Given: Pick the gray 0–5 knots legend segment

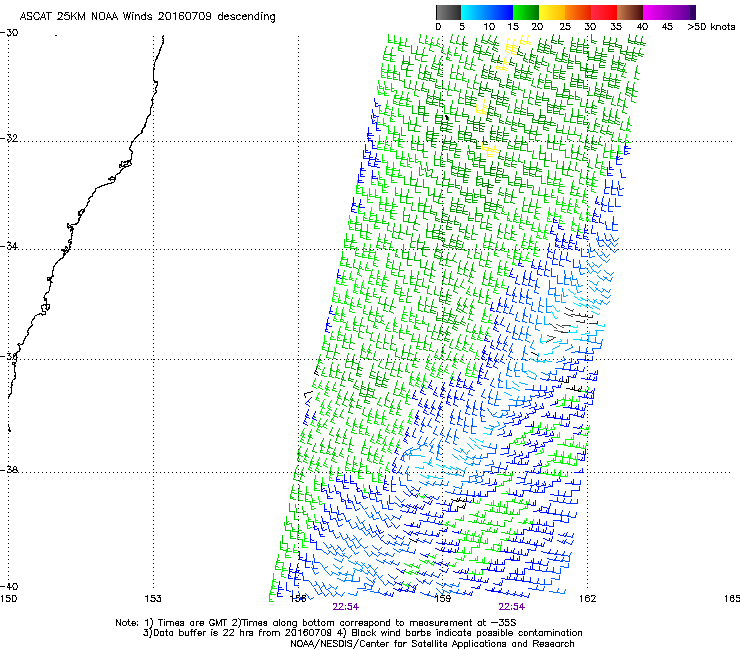Looking at the screenshot, I should coord(448,12).
